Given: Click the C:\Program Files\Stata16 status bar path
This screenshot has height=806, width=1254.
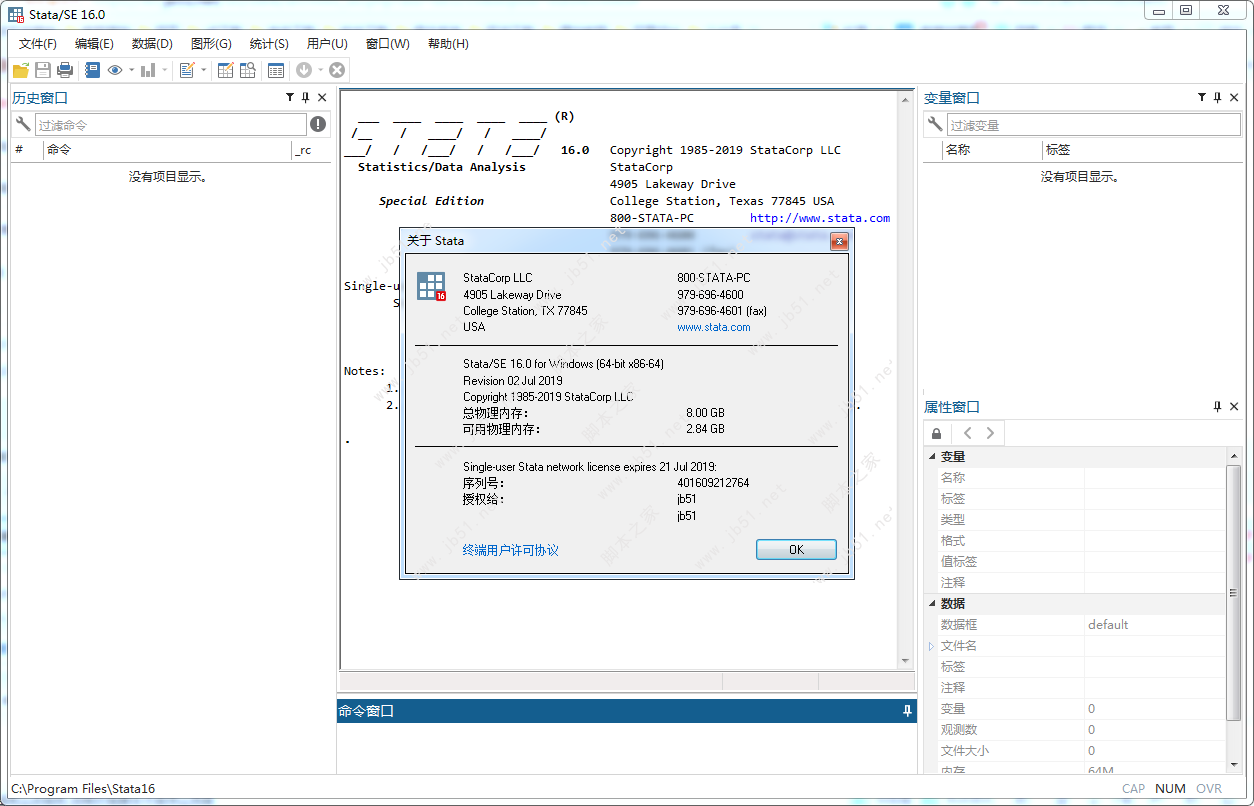Looking at the screenshot, I should (83, 789).
